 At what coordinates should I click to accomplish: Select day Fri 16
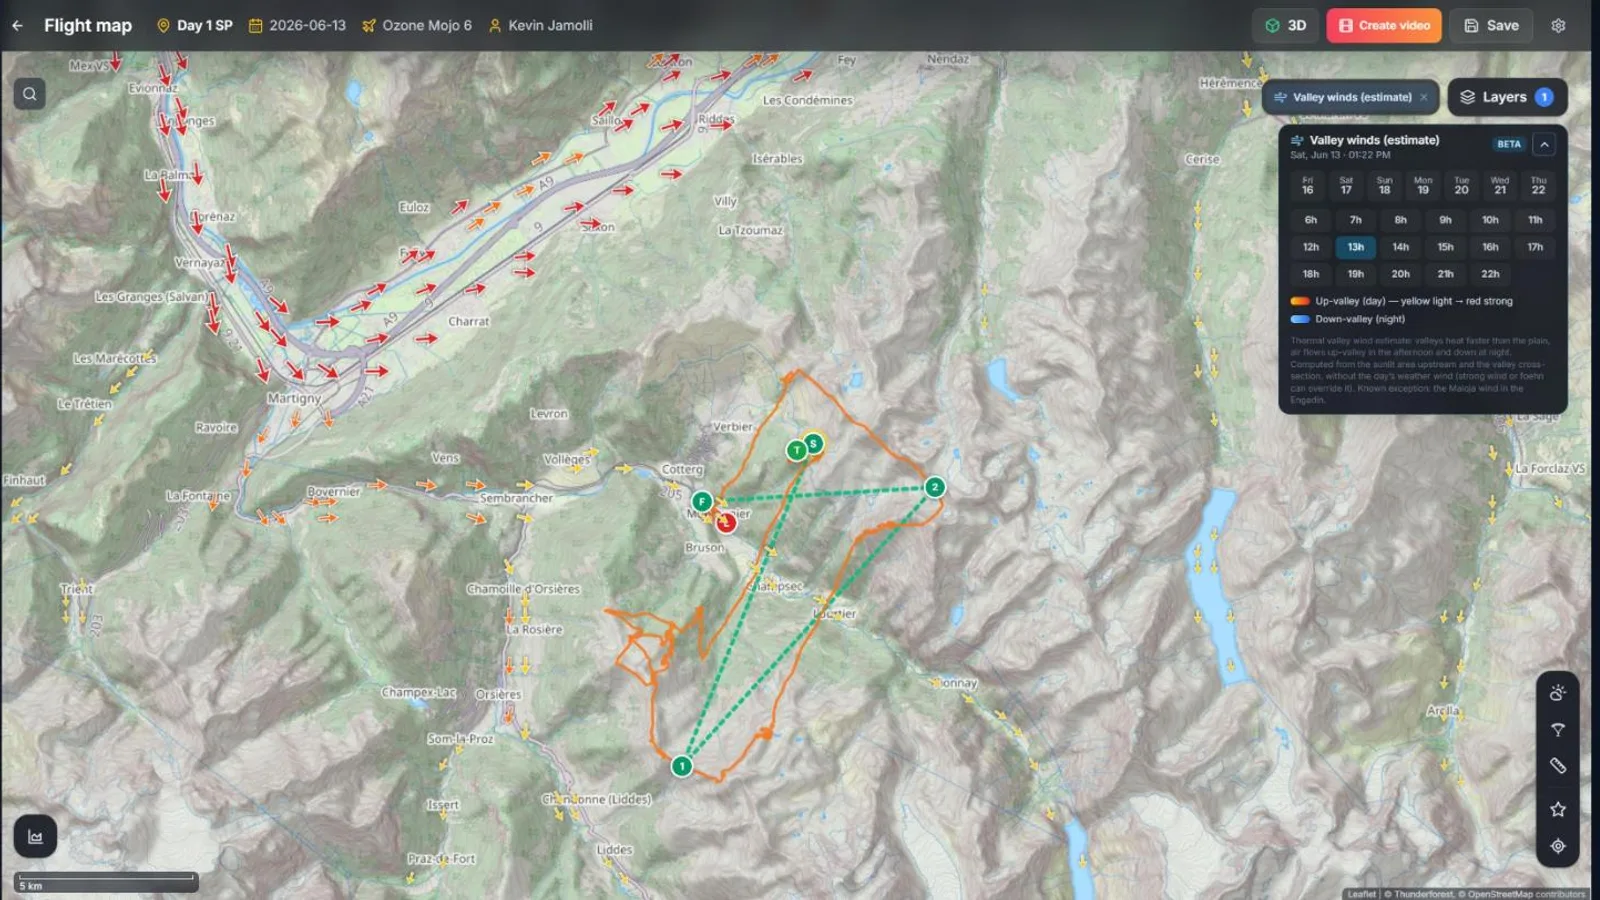pyautogui.click(x=1307, y=186)
